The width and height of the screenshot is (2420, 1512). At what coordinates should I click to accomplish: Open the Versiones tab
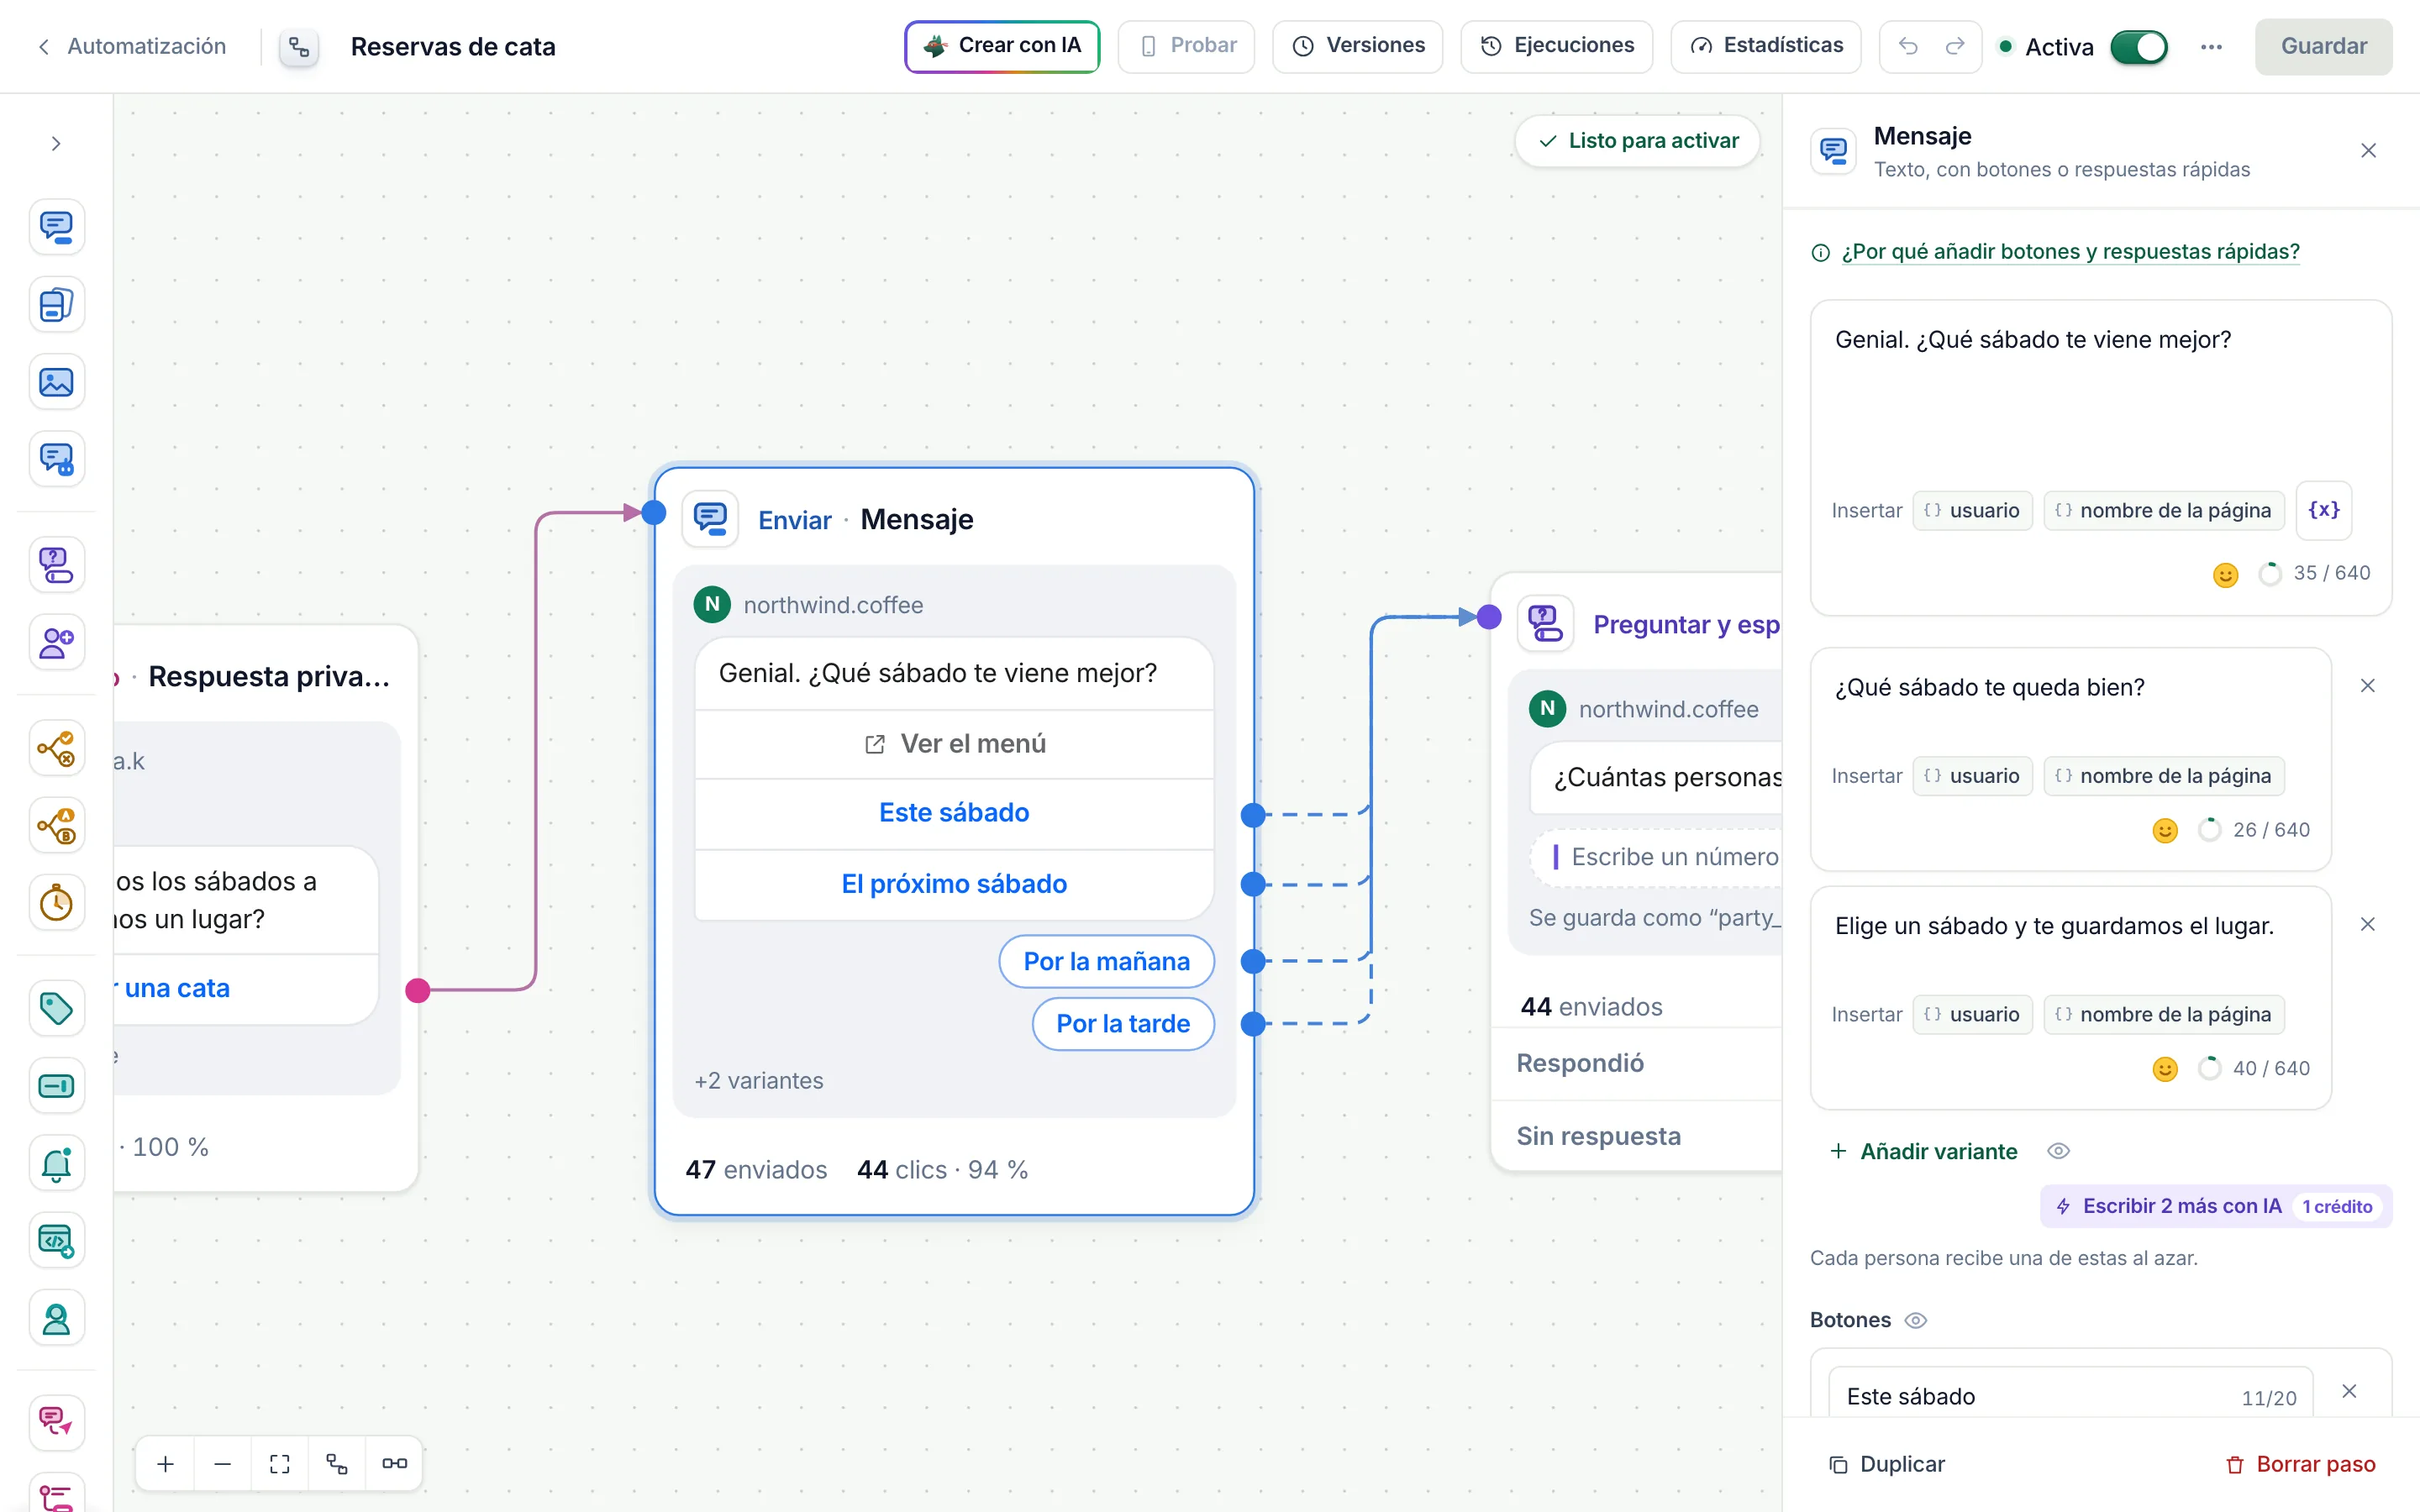(x=1357, y=46)
